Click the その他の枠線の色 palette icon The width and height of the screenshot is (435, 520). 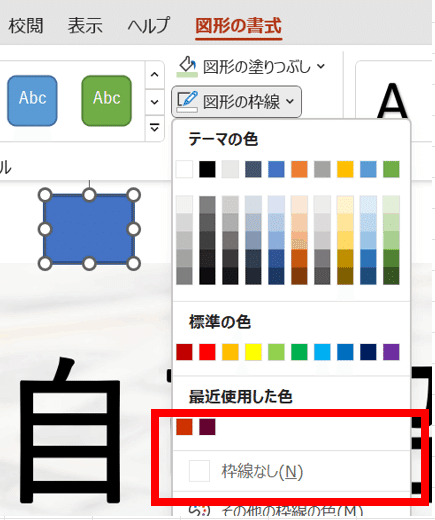(x=199, y=511)
